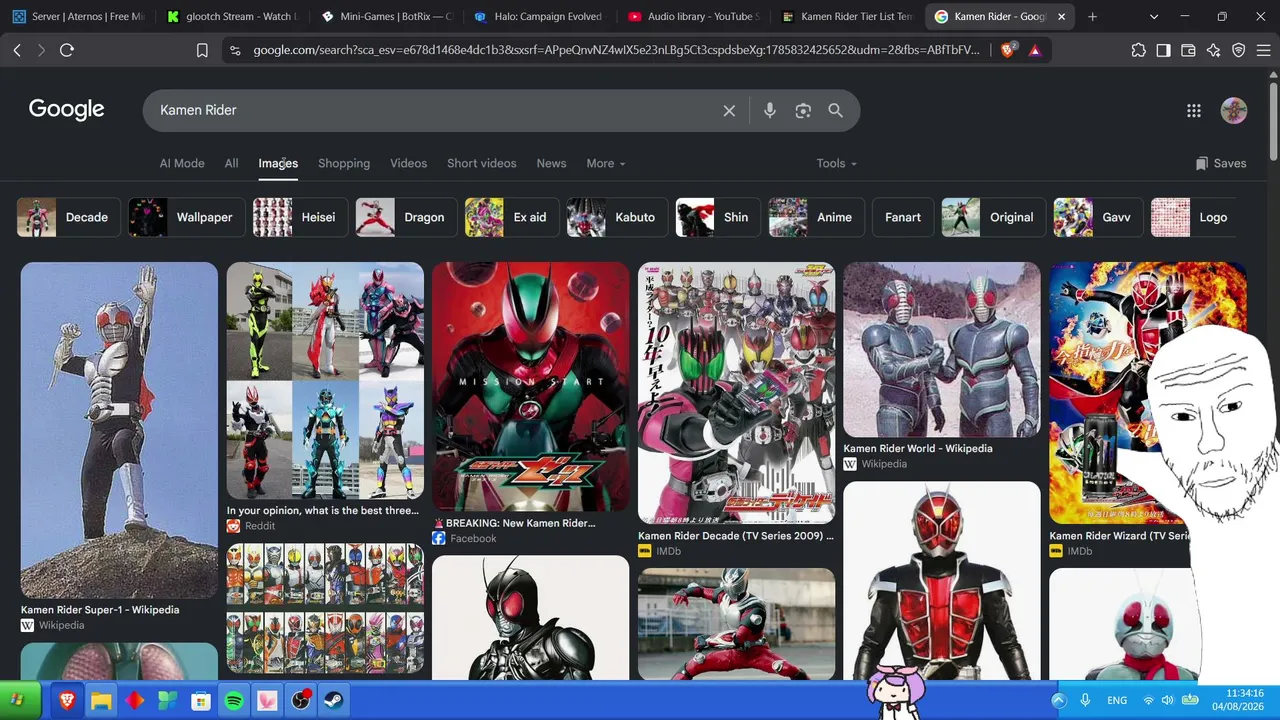Open Brave Shields panel
This screenshot has width=1280, height=720.
tap(1008, 50)
